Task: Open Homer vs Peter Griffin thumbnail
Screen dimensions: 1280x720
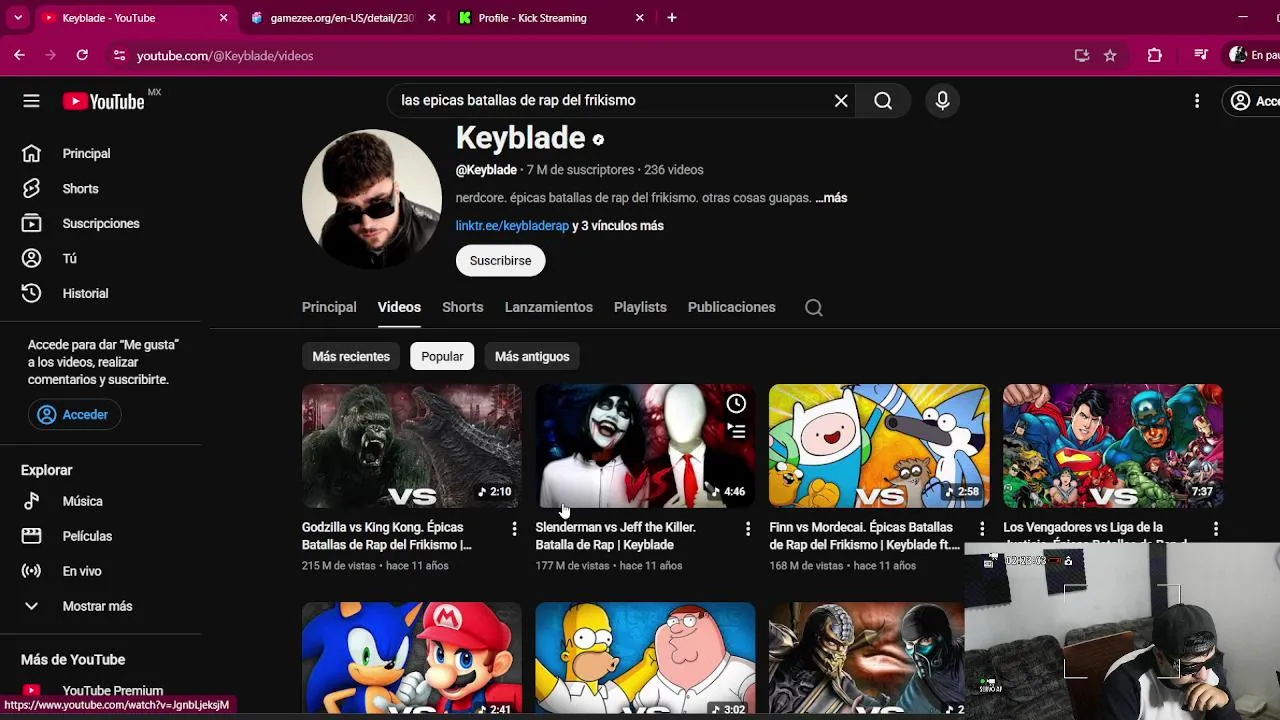Action: pos(645,658)
